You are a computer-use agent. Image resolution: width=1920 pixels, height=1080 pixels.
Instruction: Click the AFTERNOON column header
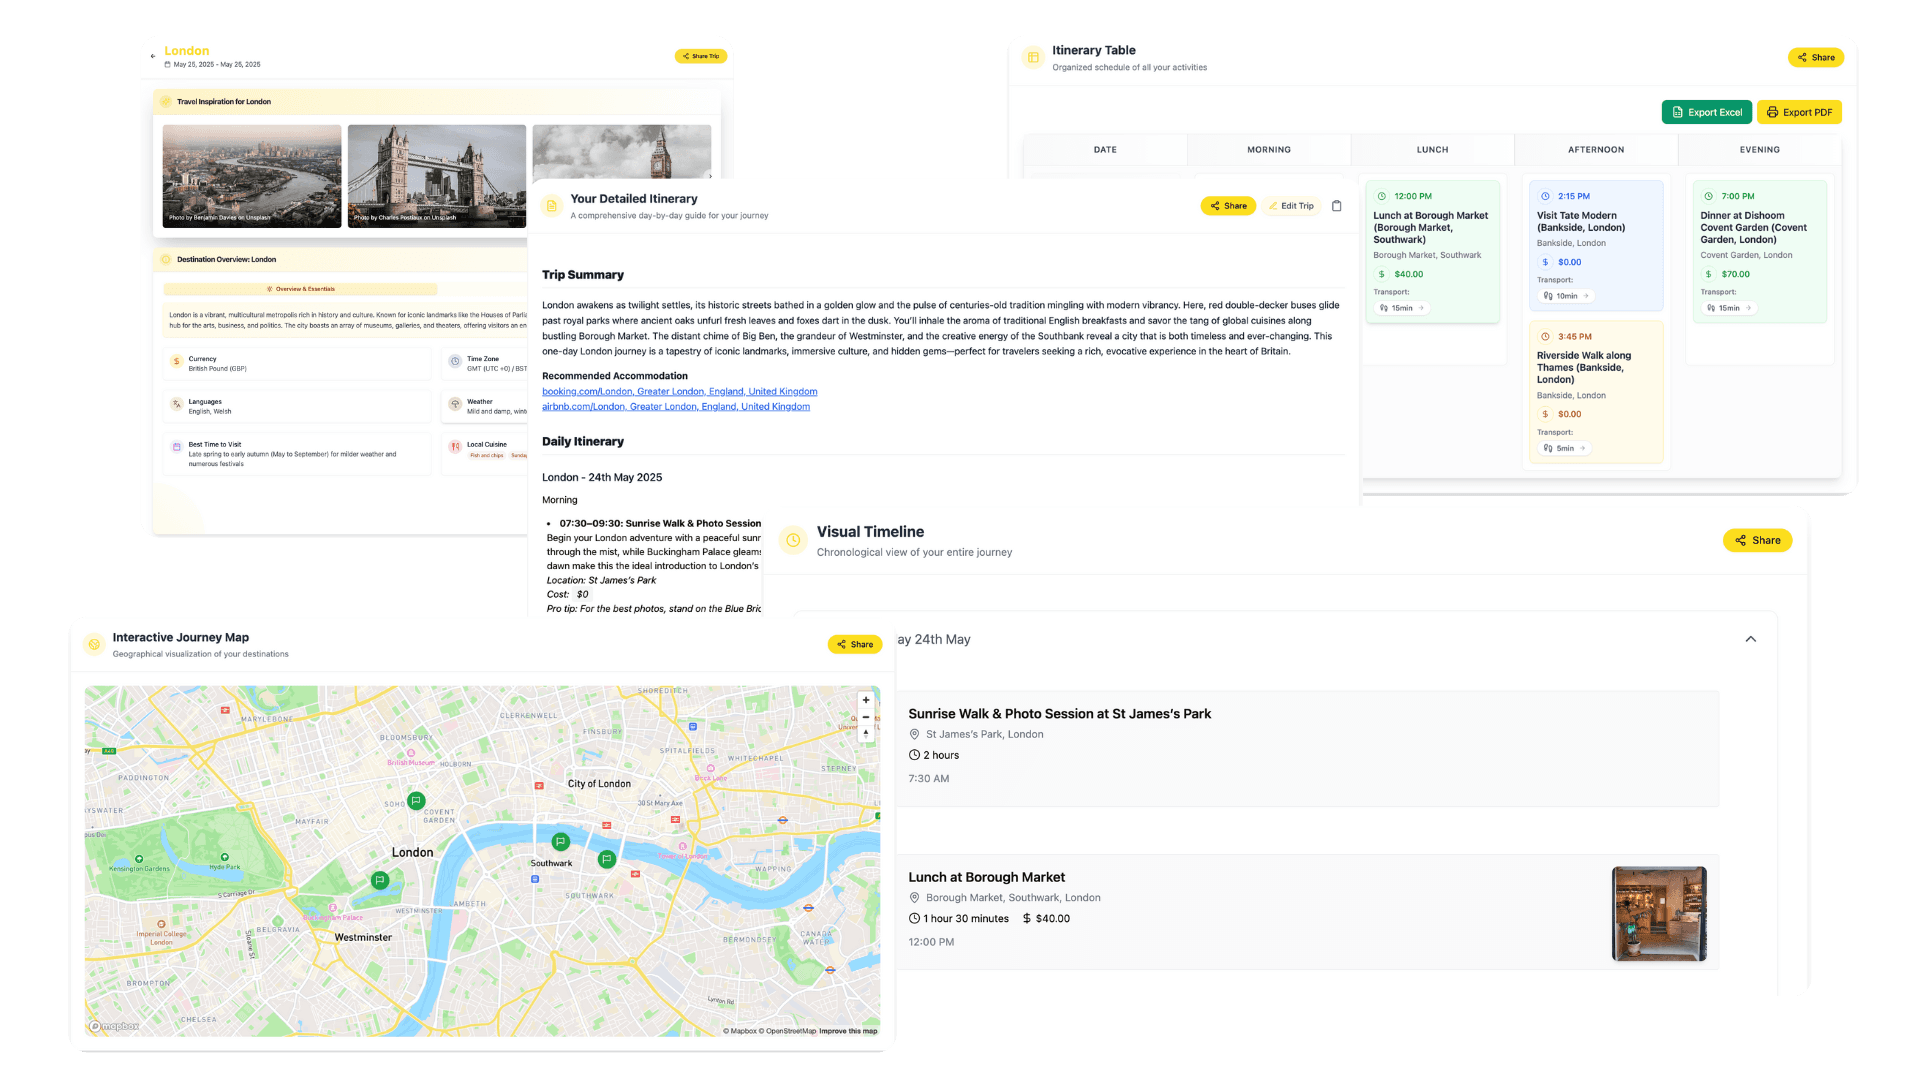point(1595,150)
